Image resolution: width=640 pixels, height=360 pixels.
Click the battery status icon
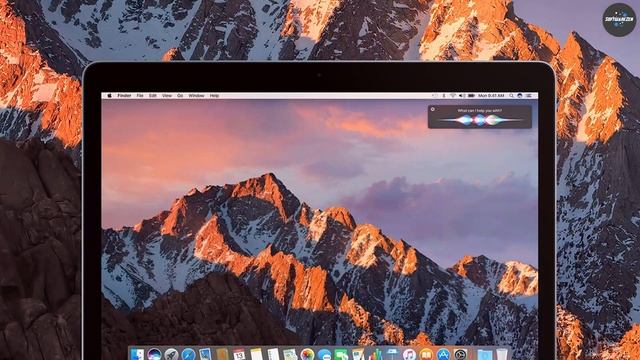pyautogui.click(x=471, y=96)
